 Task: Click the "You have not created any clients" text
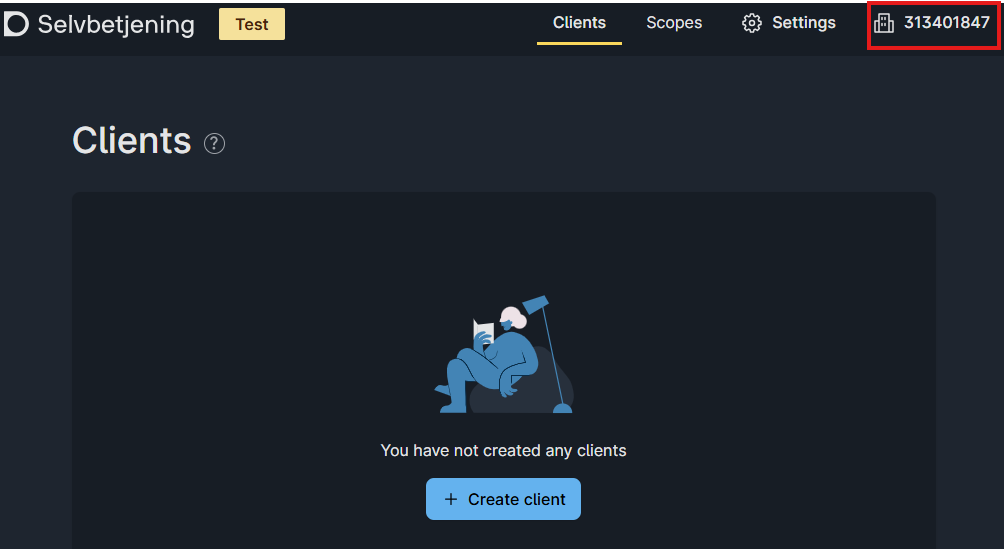coord(503,450)
